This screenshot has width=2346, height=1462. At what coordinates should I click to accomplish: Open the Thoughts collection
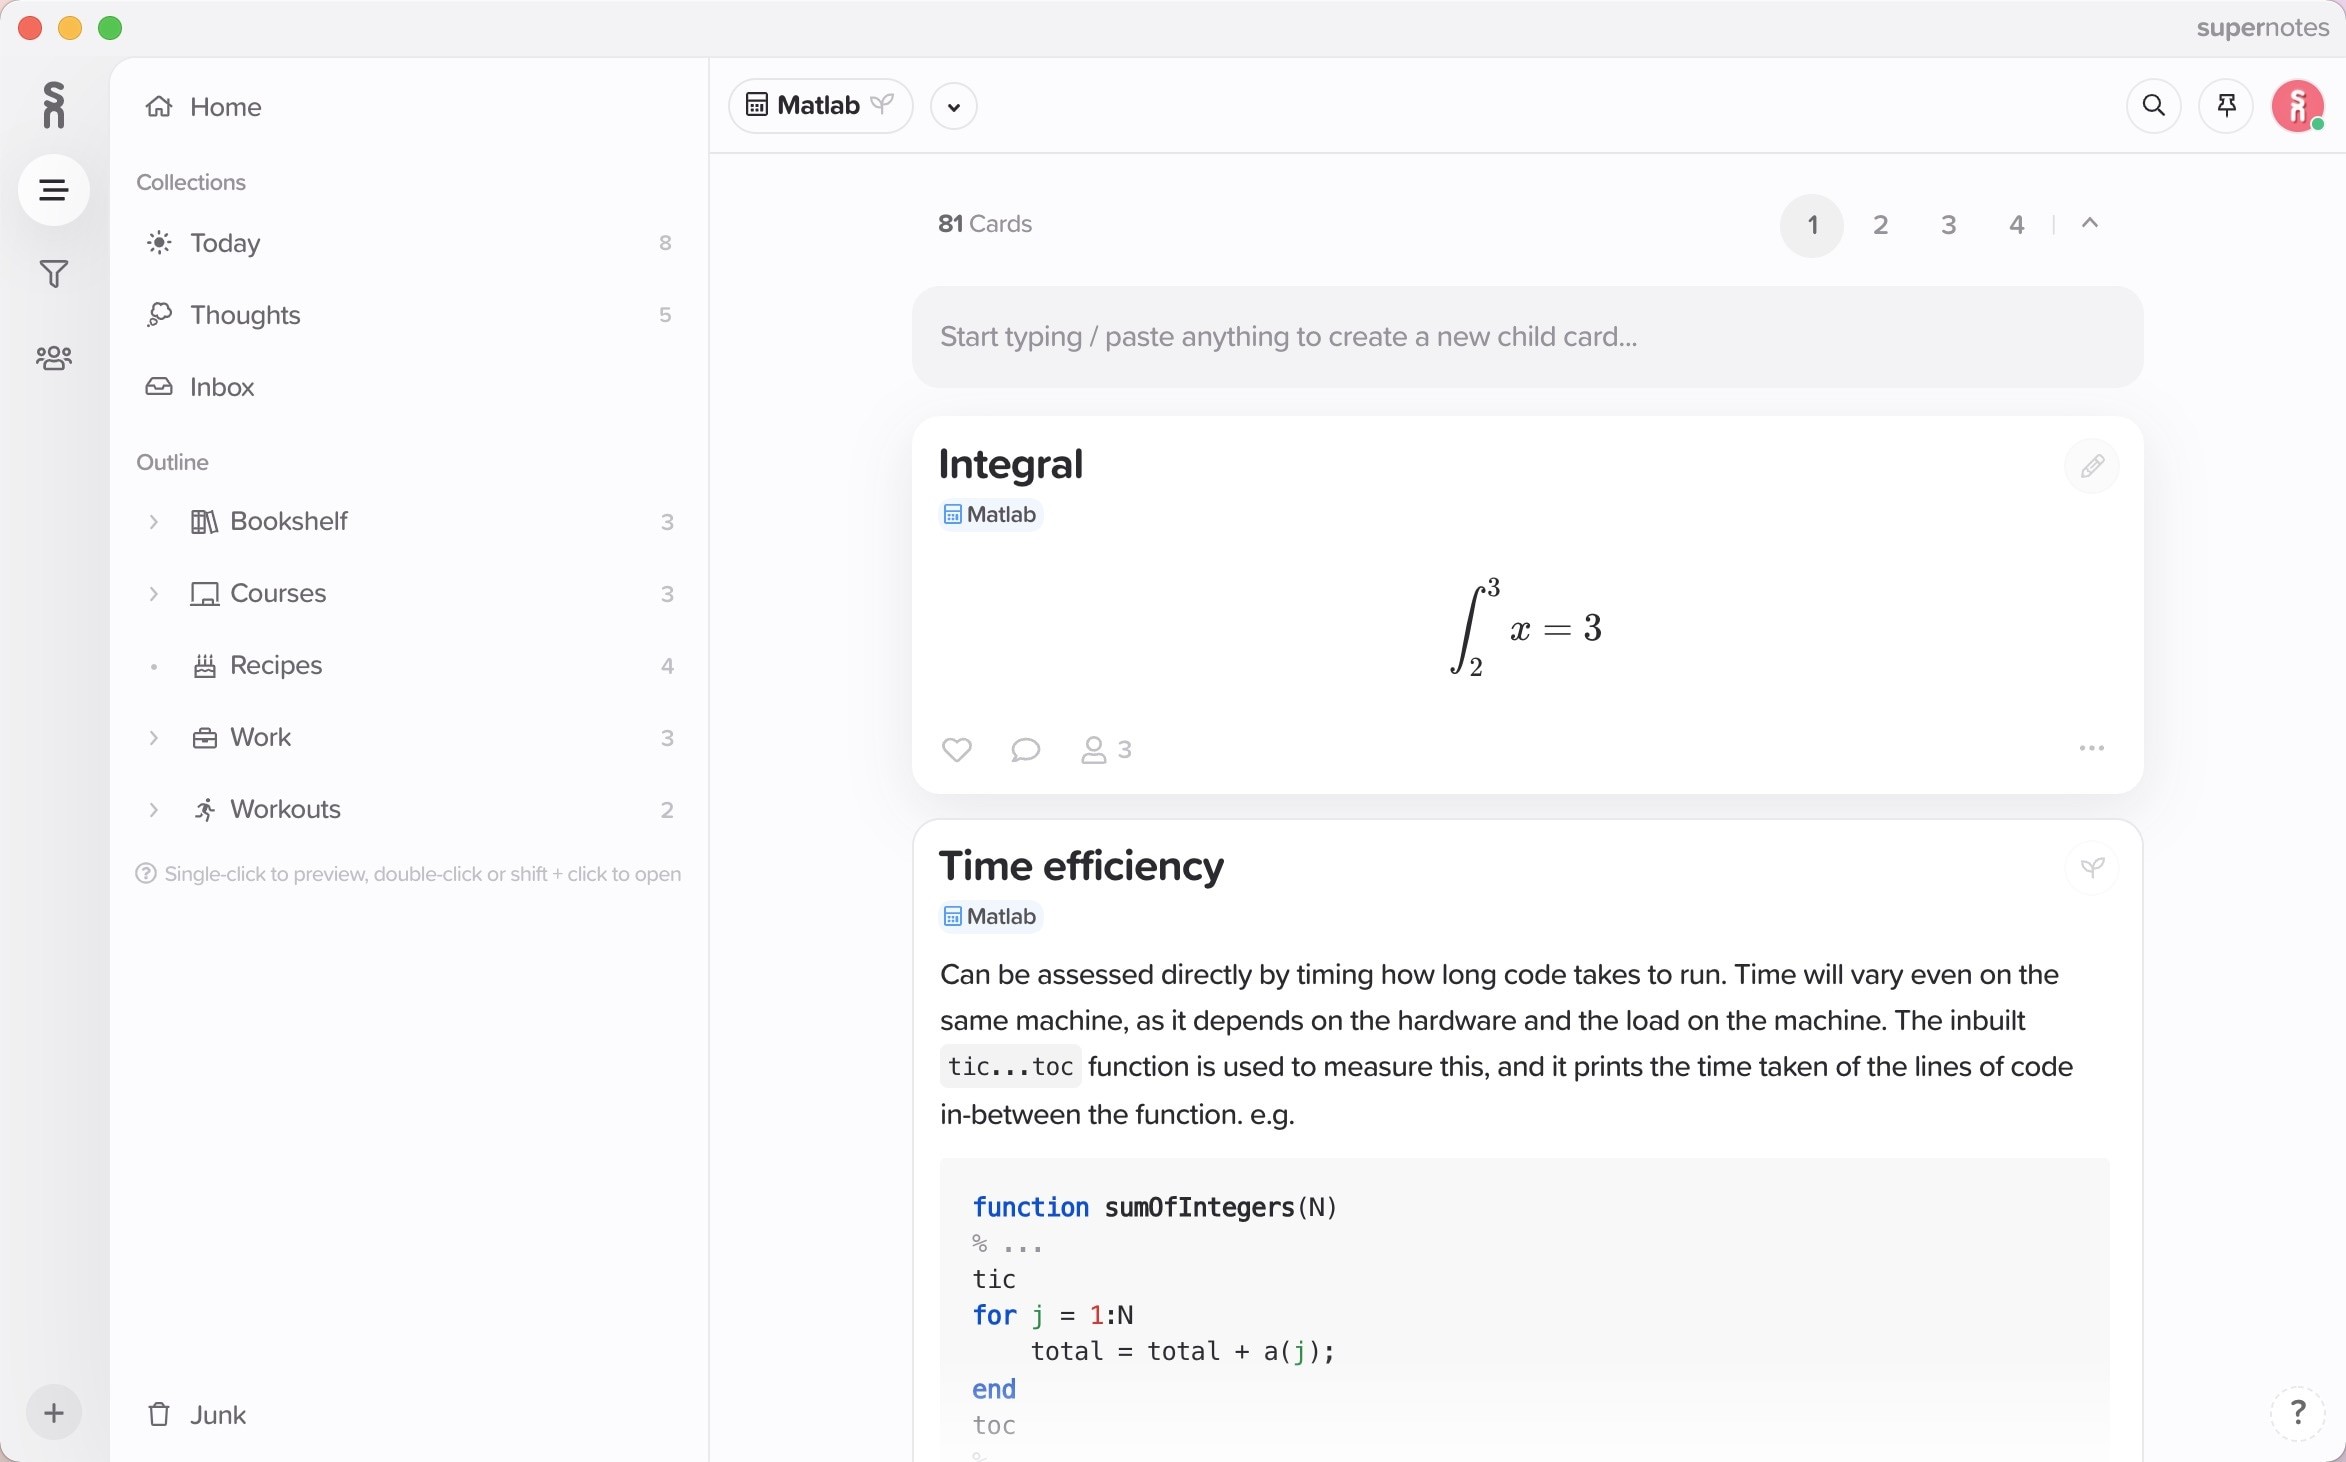click(246, 315)
